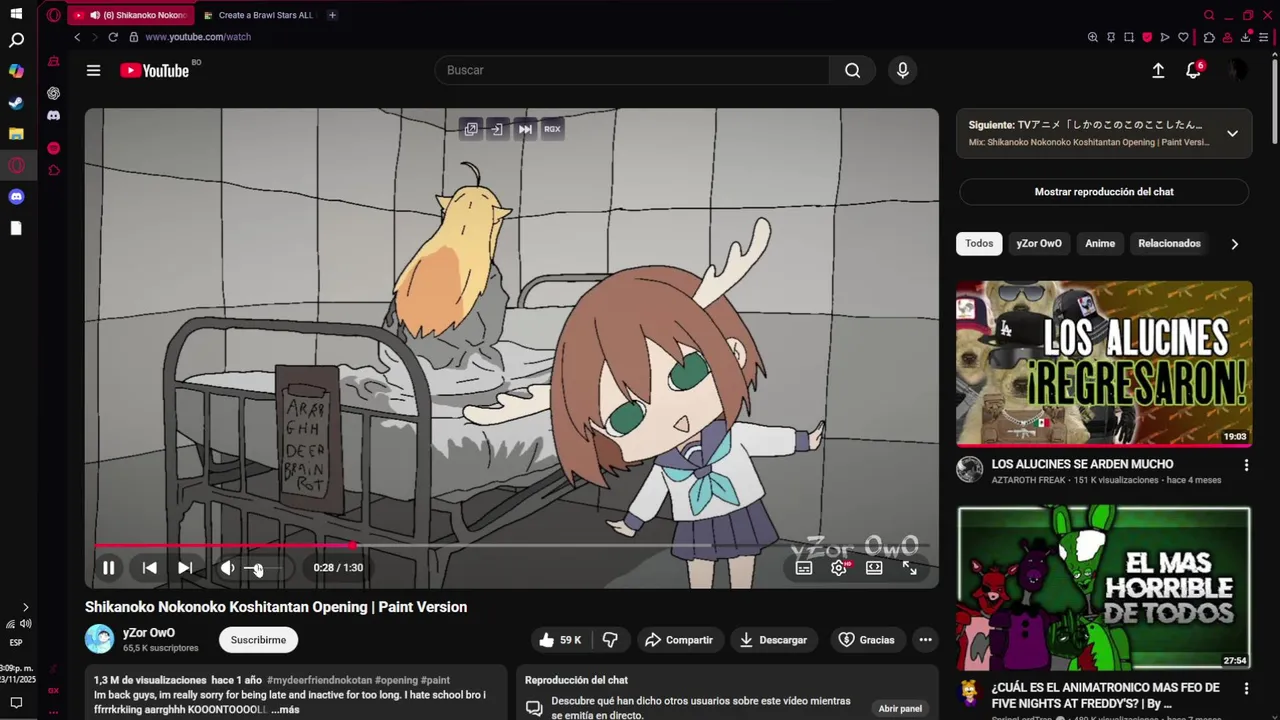Click Mostrar reproducción del chat
This screenshot has width=1280, height=720.
click(x=1104, y=192)
